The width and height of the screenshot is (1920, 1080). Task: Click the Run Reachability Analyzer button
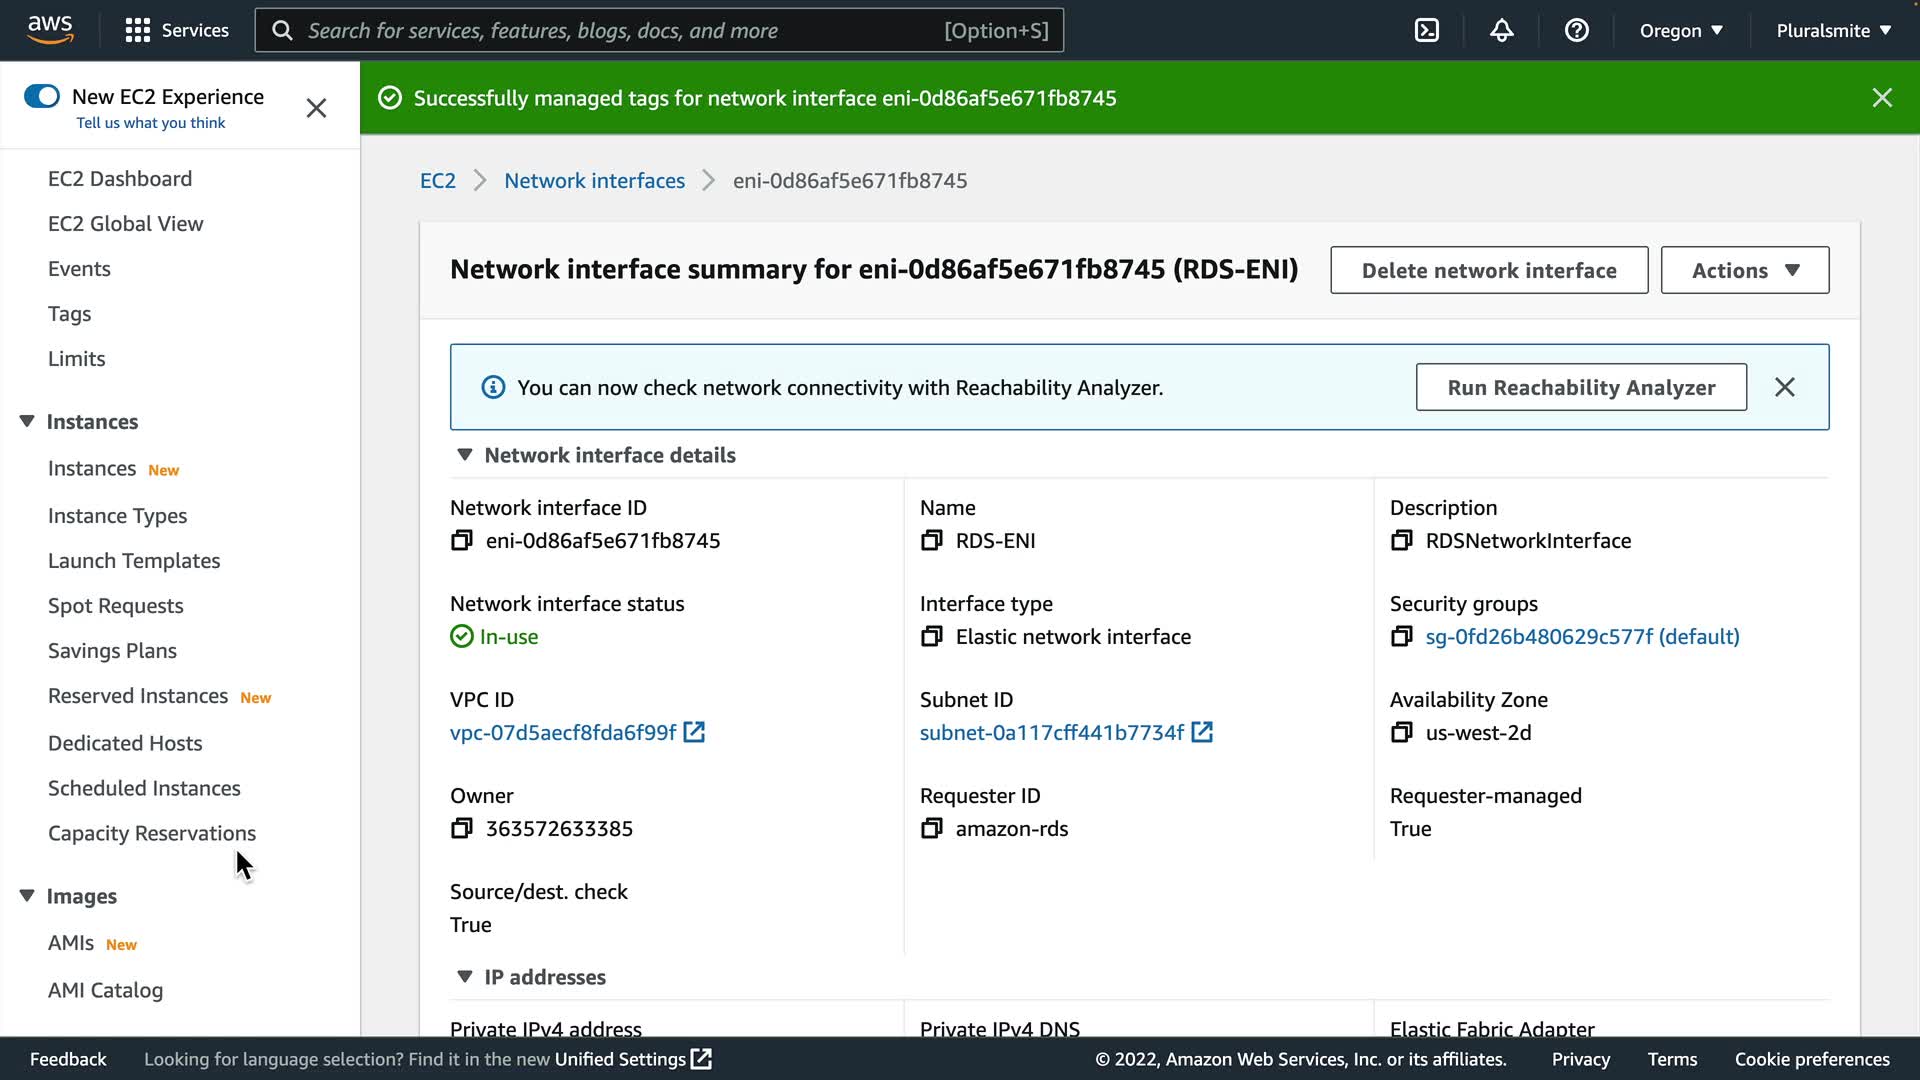coord(1581,388)
